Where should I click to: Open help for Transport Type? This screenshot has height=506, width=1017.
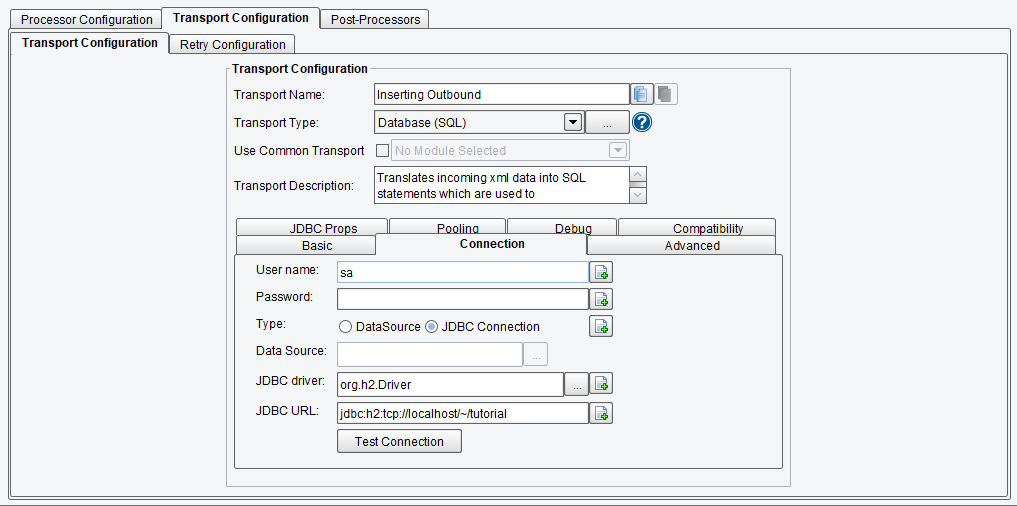coord(641,122)
